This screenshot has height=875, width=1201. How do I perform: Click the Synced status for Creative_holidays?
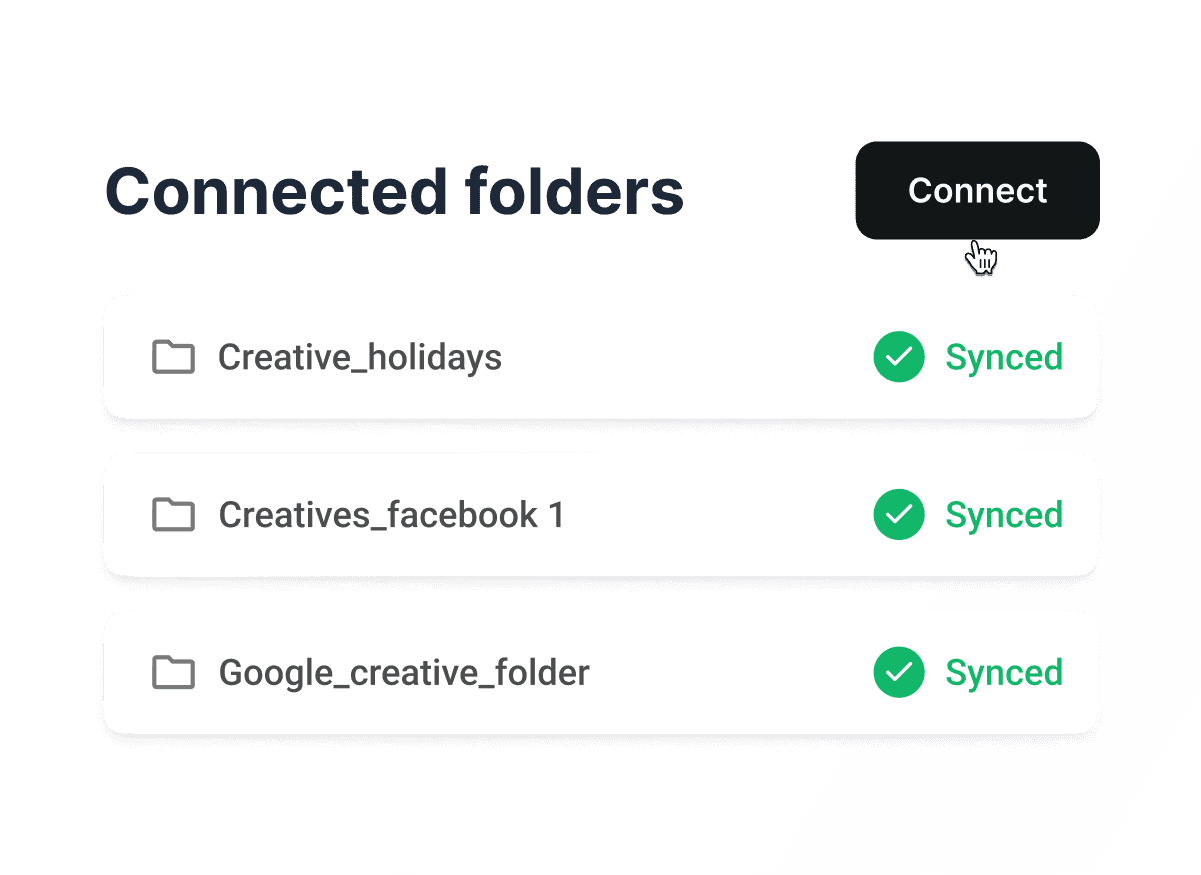(x=1004, y=357)
